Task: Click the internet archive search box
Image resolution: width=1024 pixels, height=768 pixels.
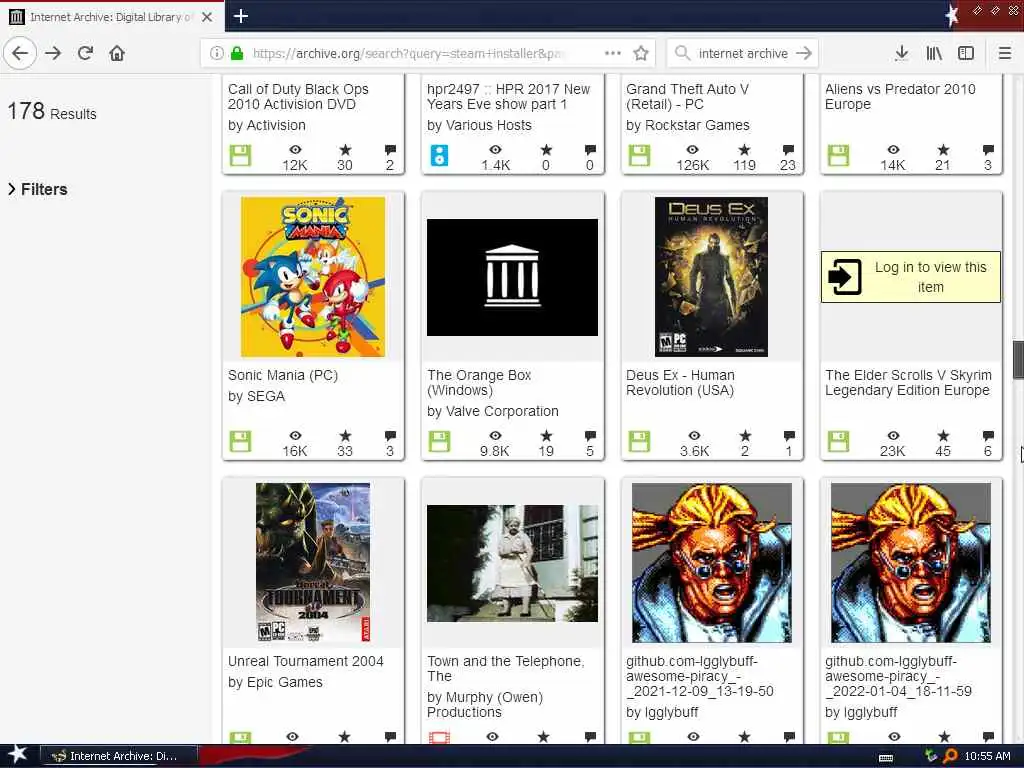Action: [x=742, y=53]
